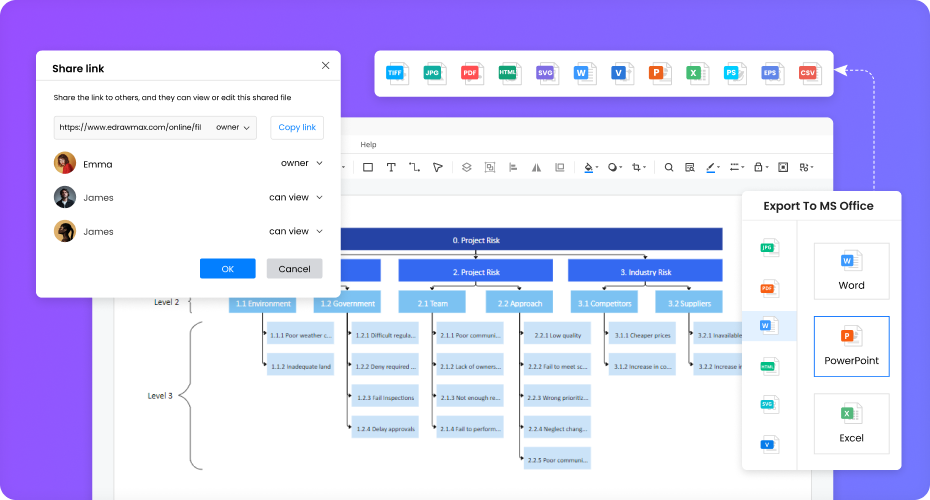The image size is (930, 500).
Task: Pick the Connector tool
Action: click(414, 167)
